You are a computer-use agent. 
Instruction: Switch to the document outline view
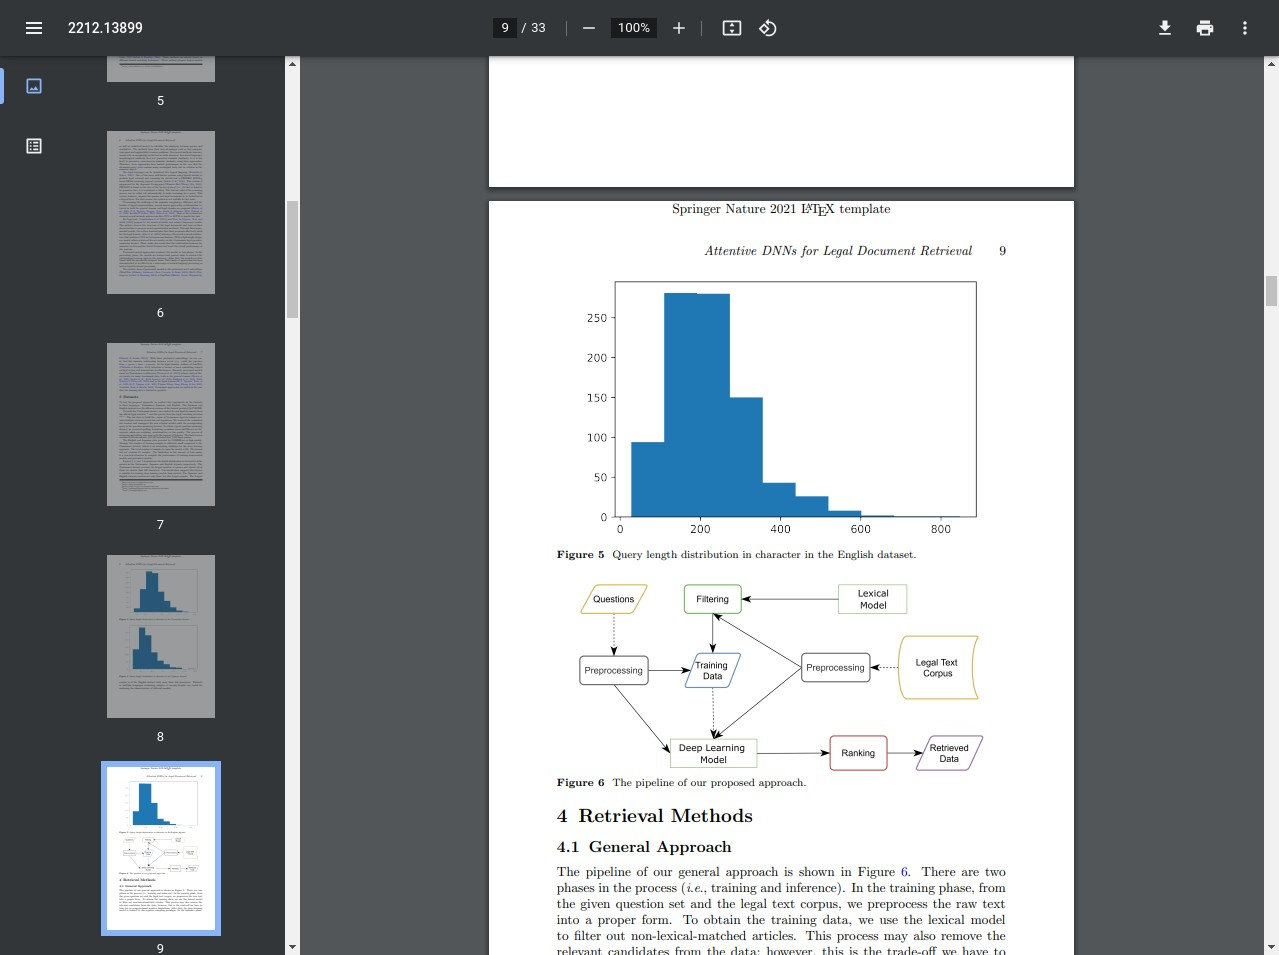click(x=34, y=146)
